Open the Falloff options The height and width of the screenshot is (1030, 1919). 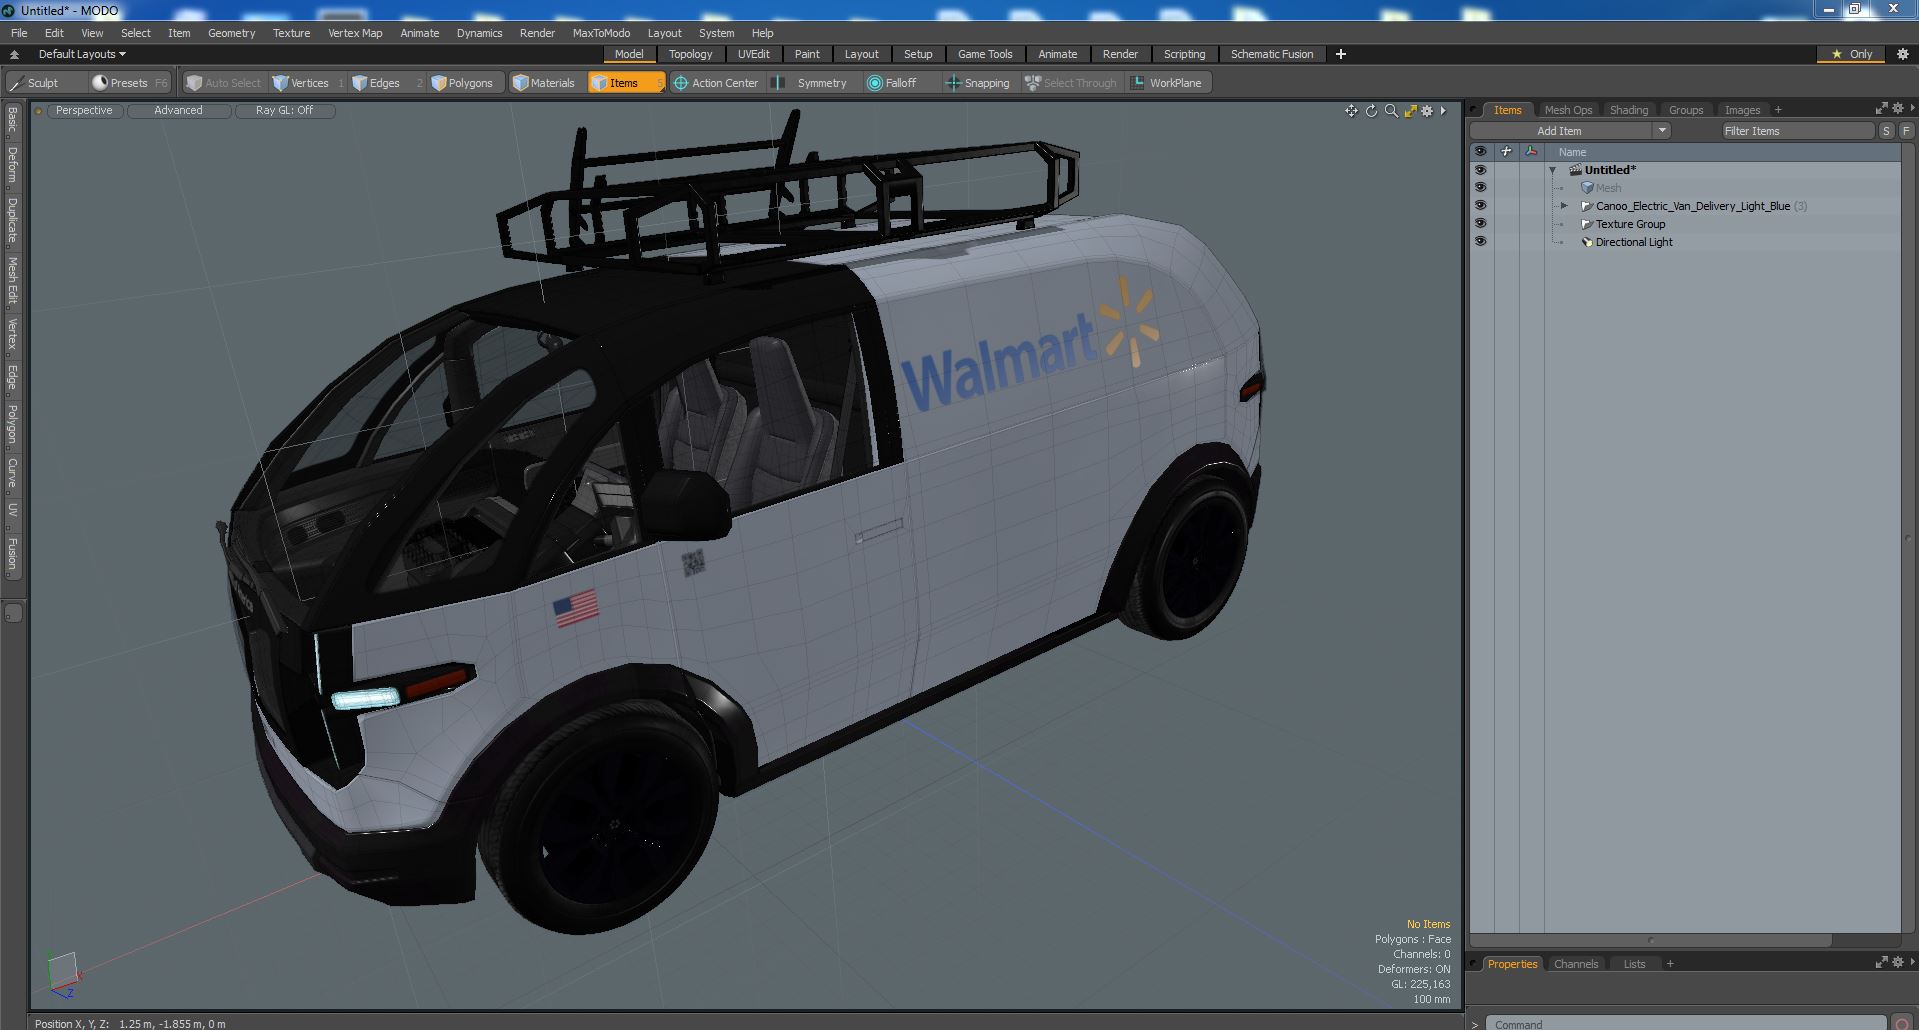(900, 83)
